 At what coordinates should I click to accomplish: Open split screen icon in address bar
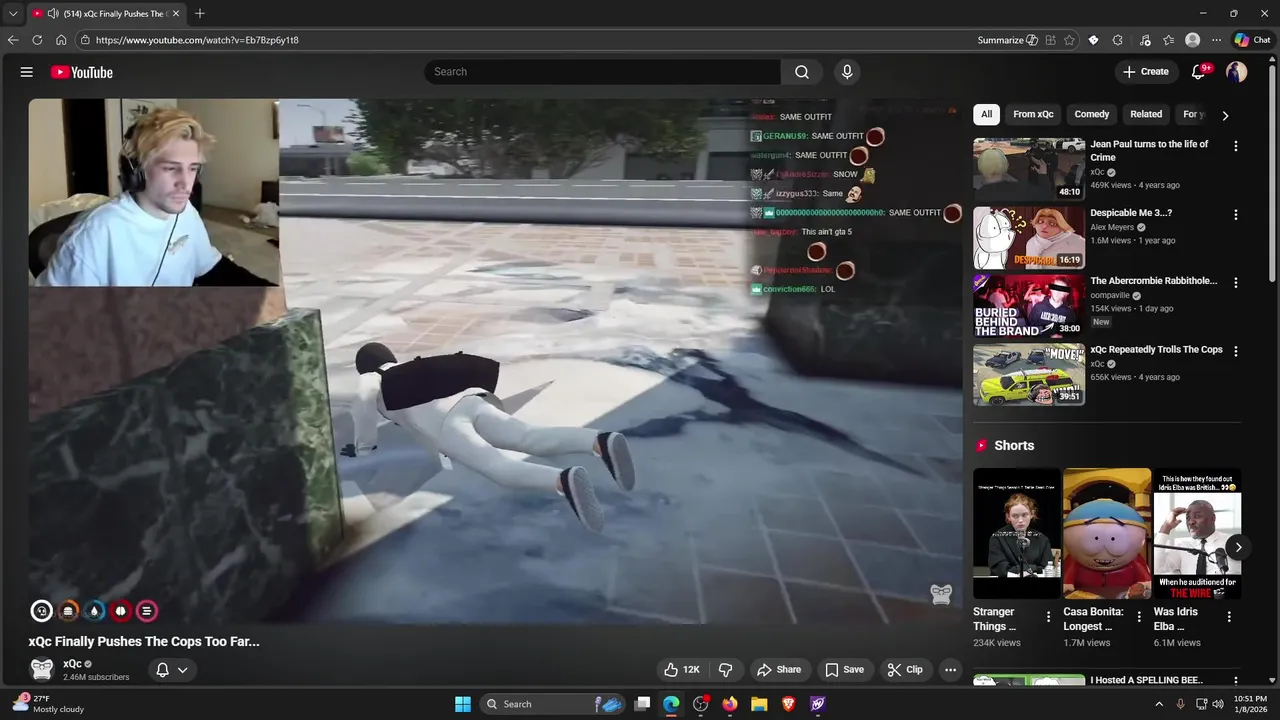coord(1050,40)
